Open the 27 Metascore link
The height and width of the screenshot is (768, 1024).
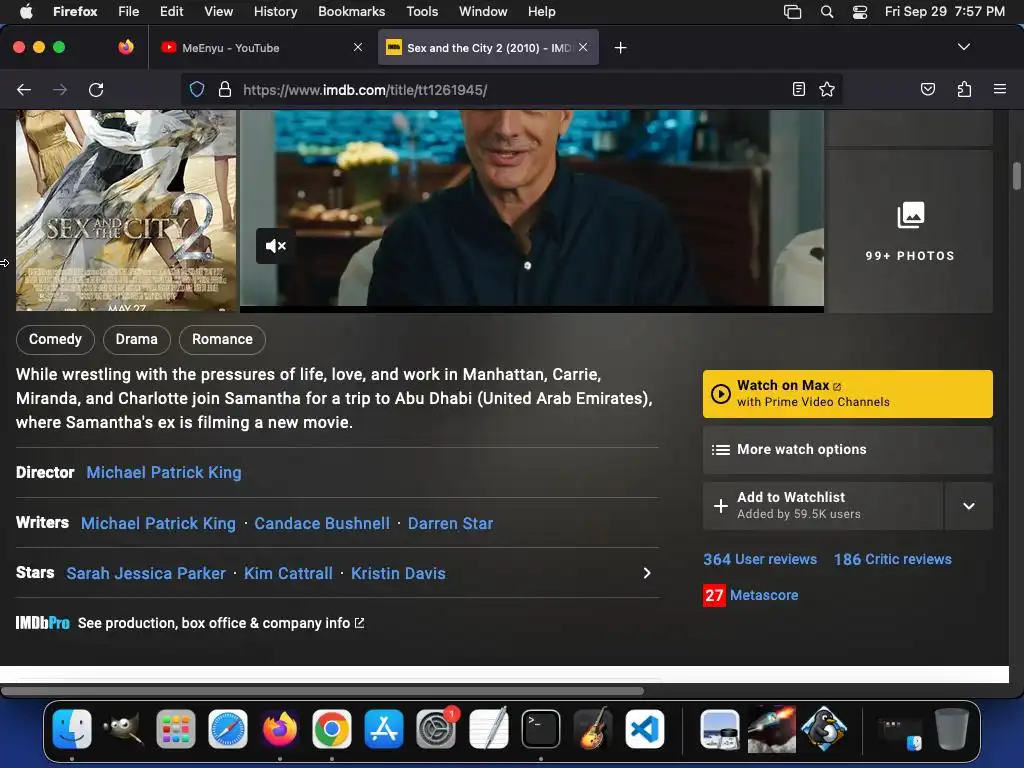tap(750, 595)
